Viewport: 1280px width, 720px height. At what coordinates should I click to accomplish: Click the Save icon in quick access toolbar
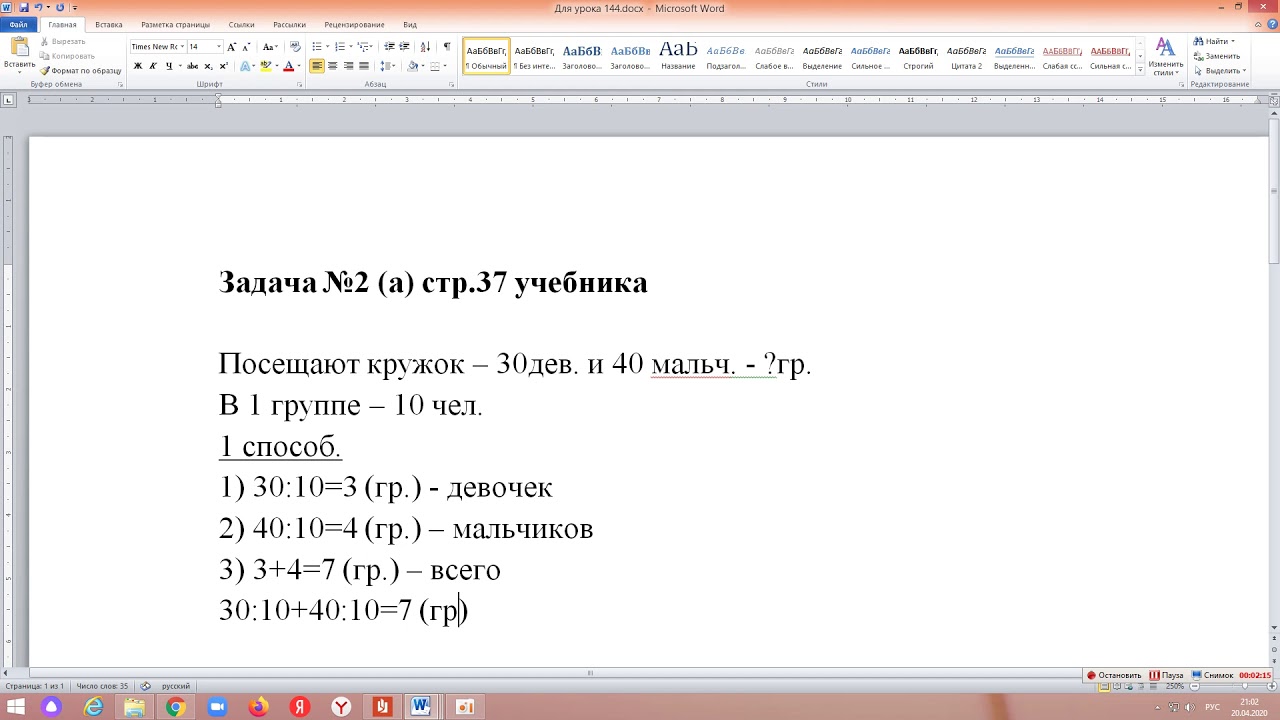23,7
